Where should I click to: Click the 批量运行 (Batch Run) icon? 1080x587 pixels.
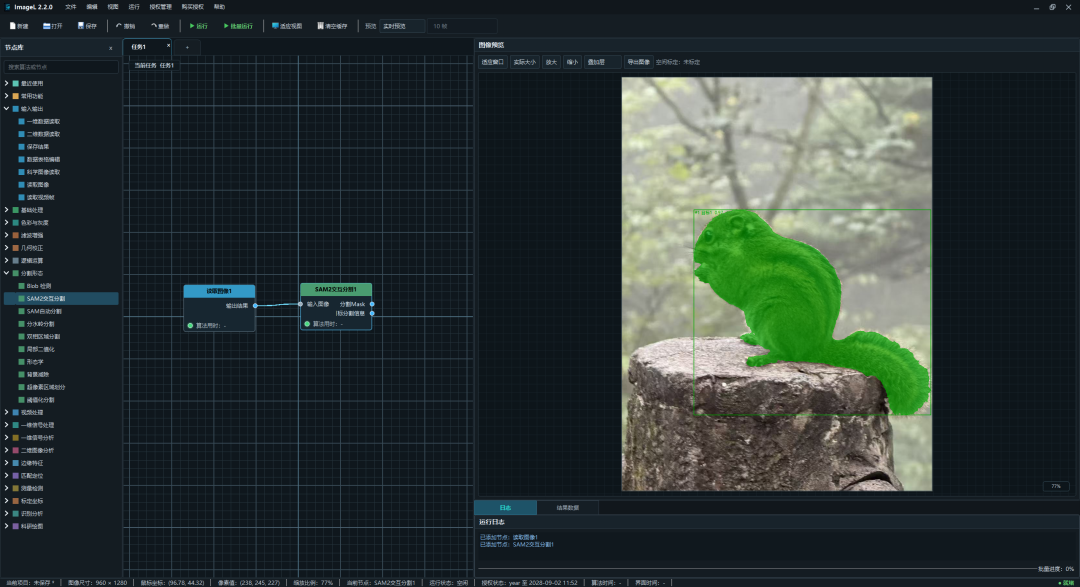pos(226,26)
